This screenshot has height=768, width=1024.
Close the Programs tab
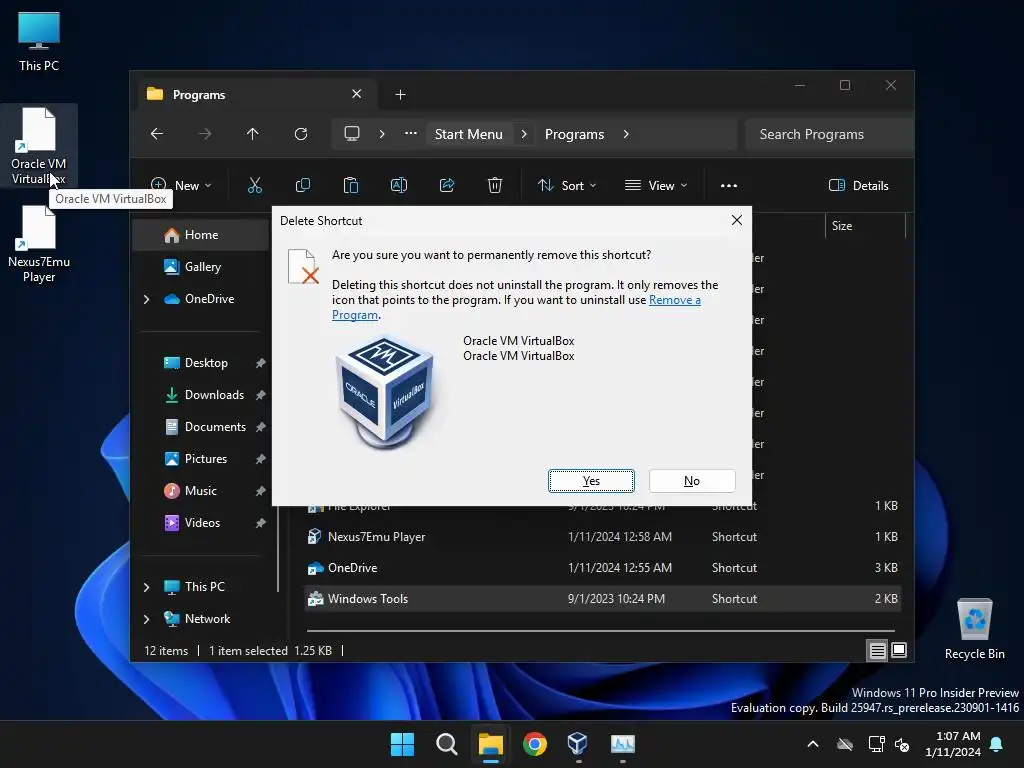(357, 94)
